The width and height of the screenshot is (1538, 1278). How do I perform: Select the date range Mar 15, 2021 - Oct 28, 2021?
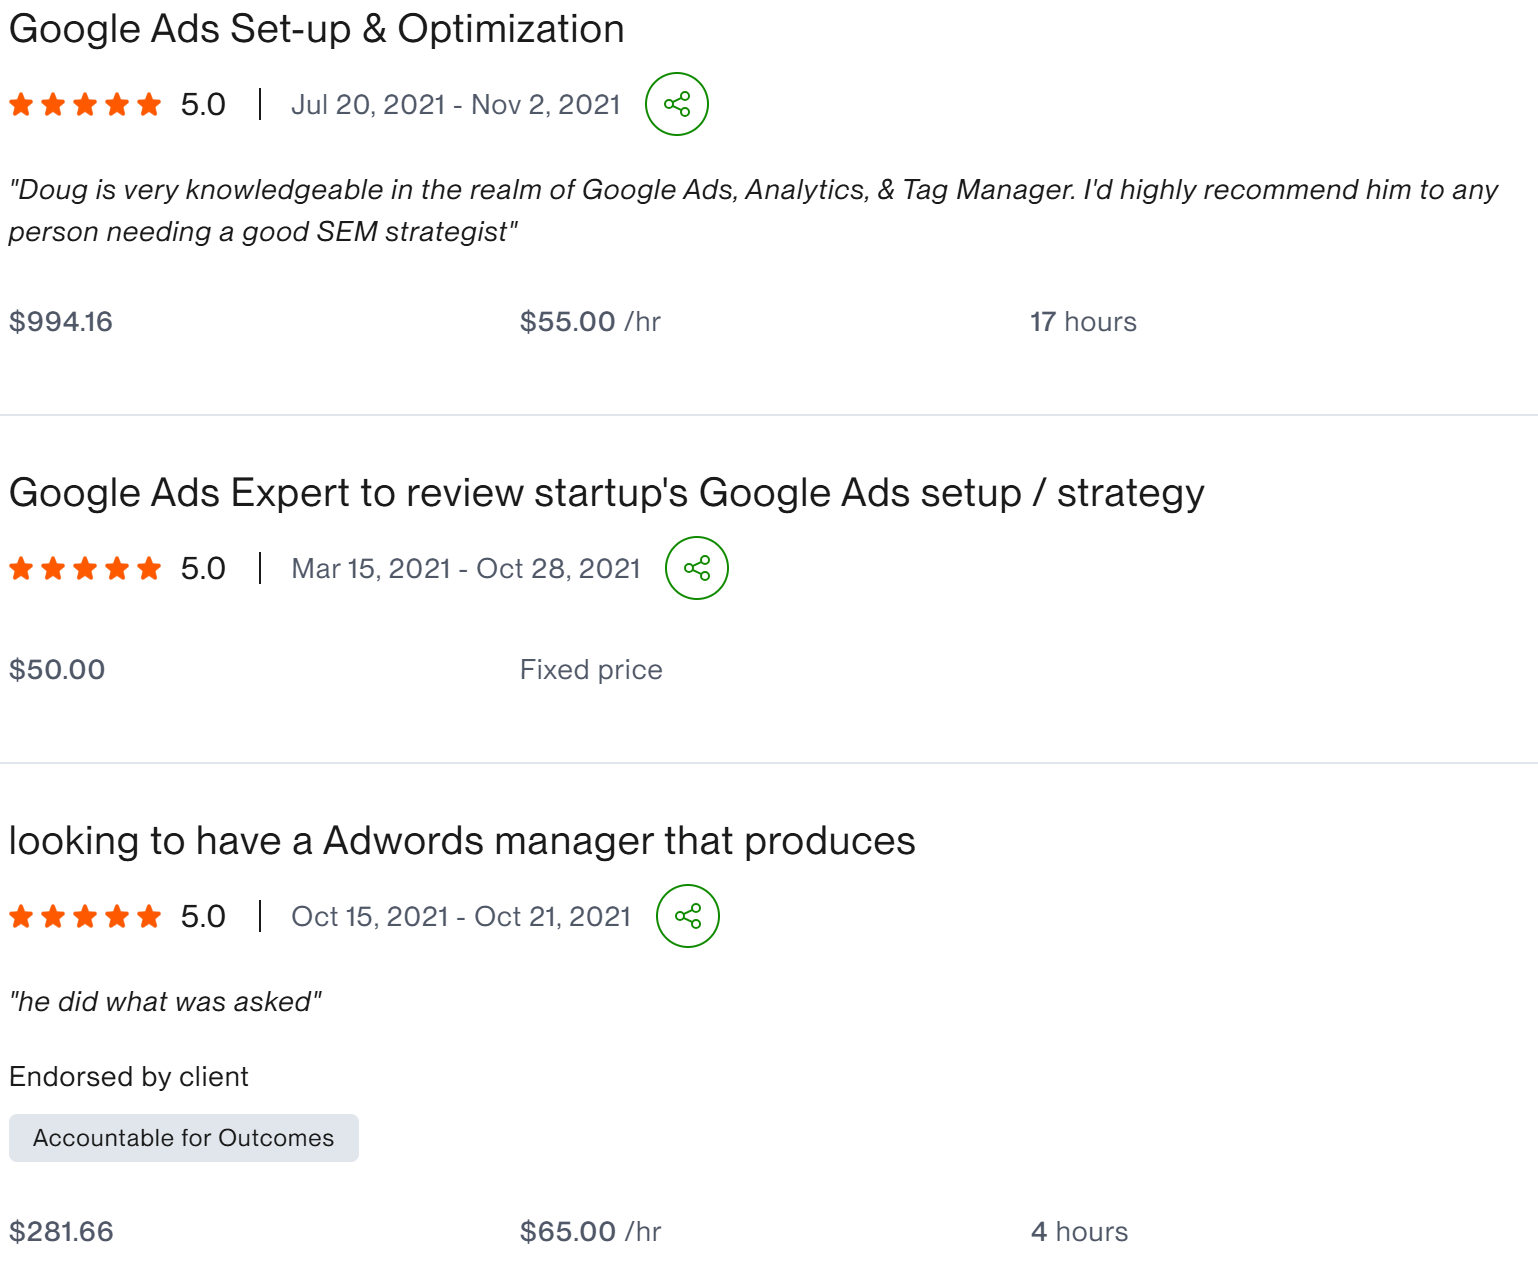coord(466,569)
